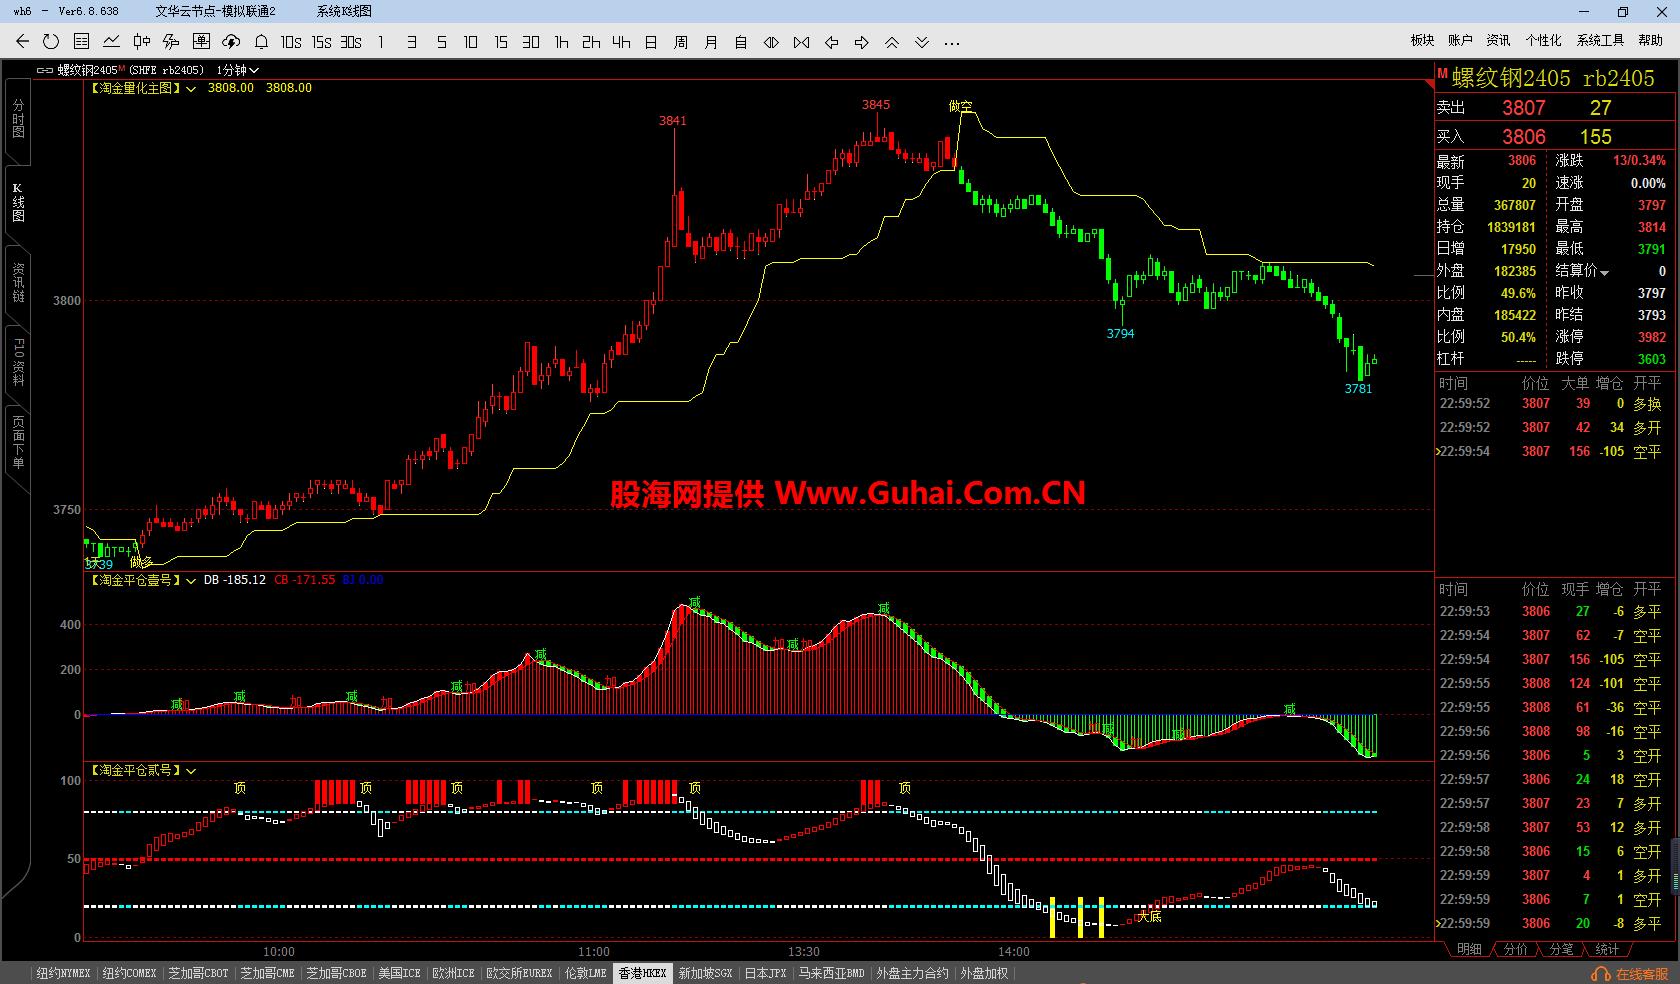Select the 1h hourly period icon

coord(560,42)
